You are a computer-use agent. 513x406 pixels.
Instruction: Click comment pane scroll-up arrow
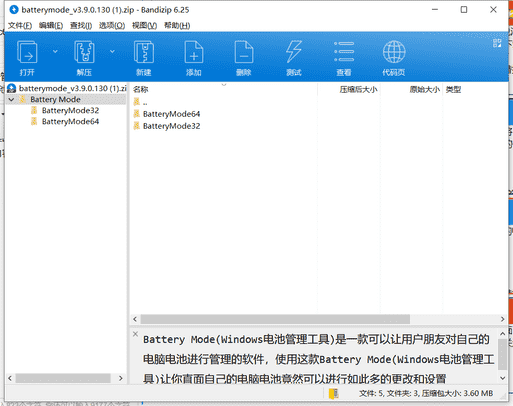click(x=502, y=333)
